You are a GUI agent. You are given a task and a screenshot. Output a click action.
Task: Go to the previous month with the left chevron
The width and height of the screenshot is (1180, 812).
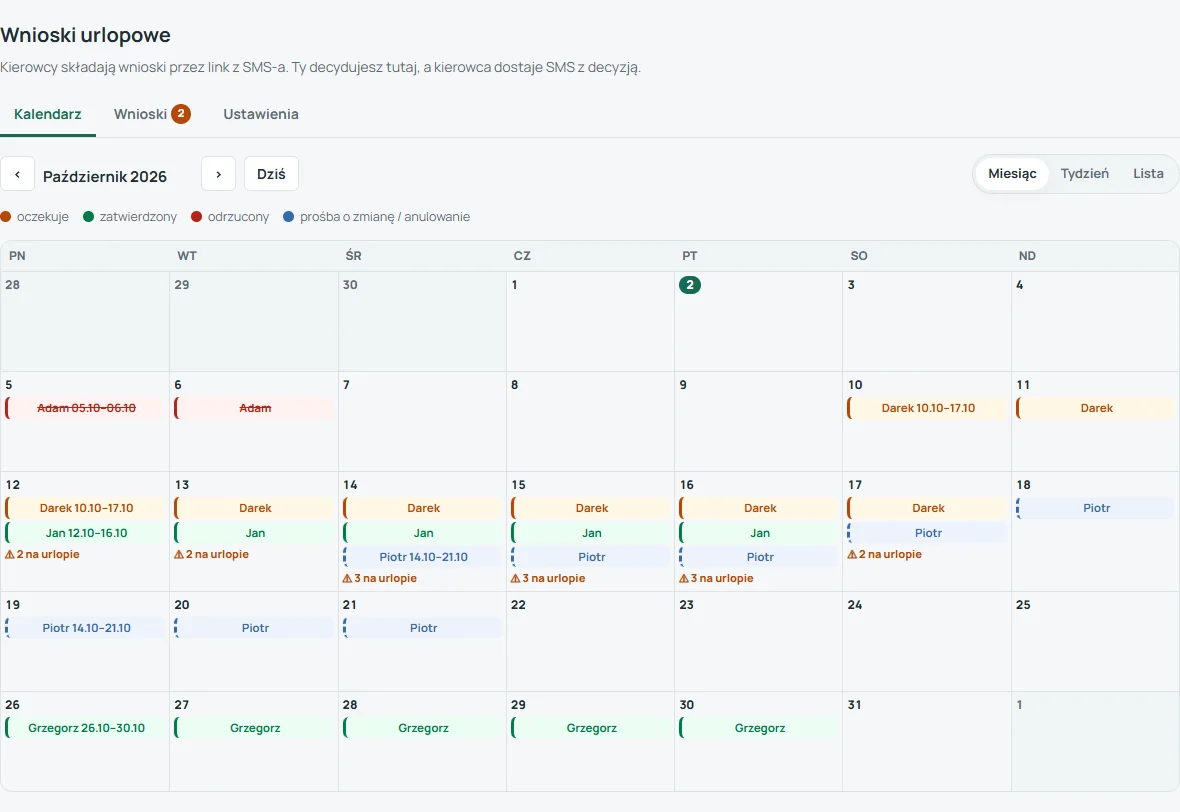click(17, 174)
